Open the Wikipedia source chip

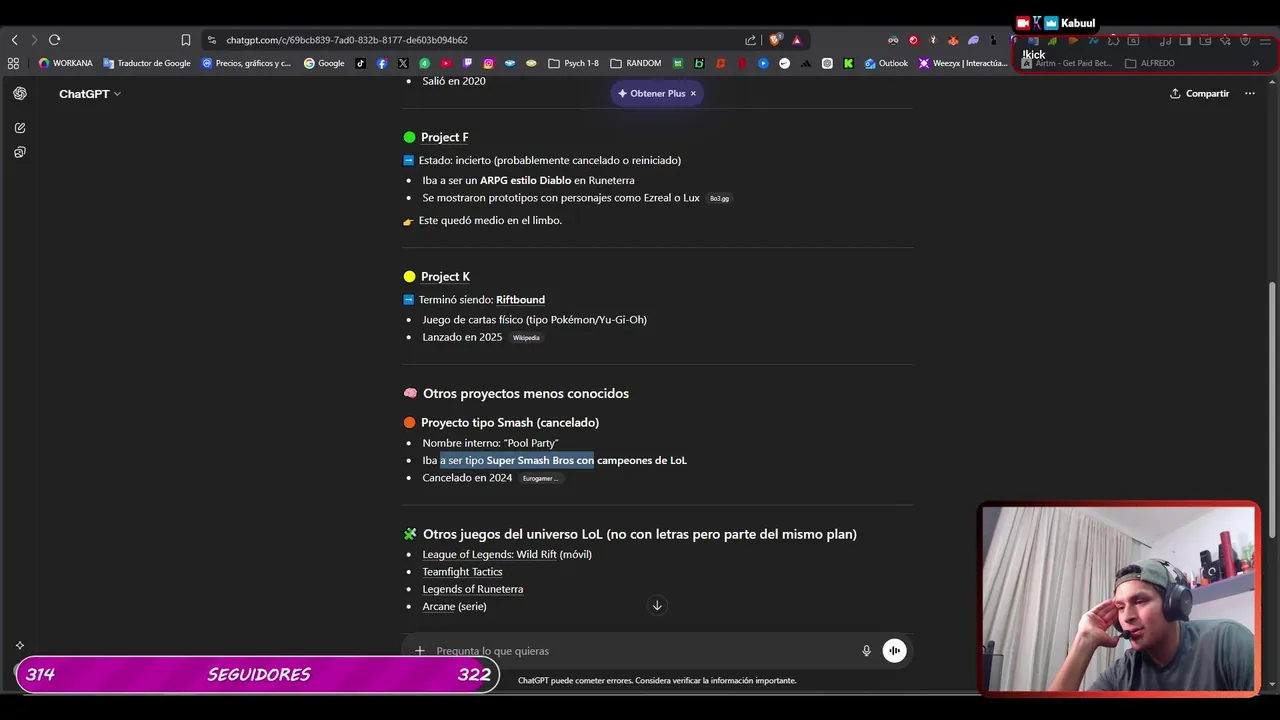(526, 338)
